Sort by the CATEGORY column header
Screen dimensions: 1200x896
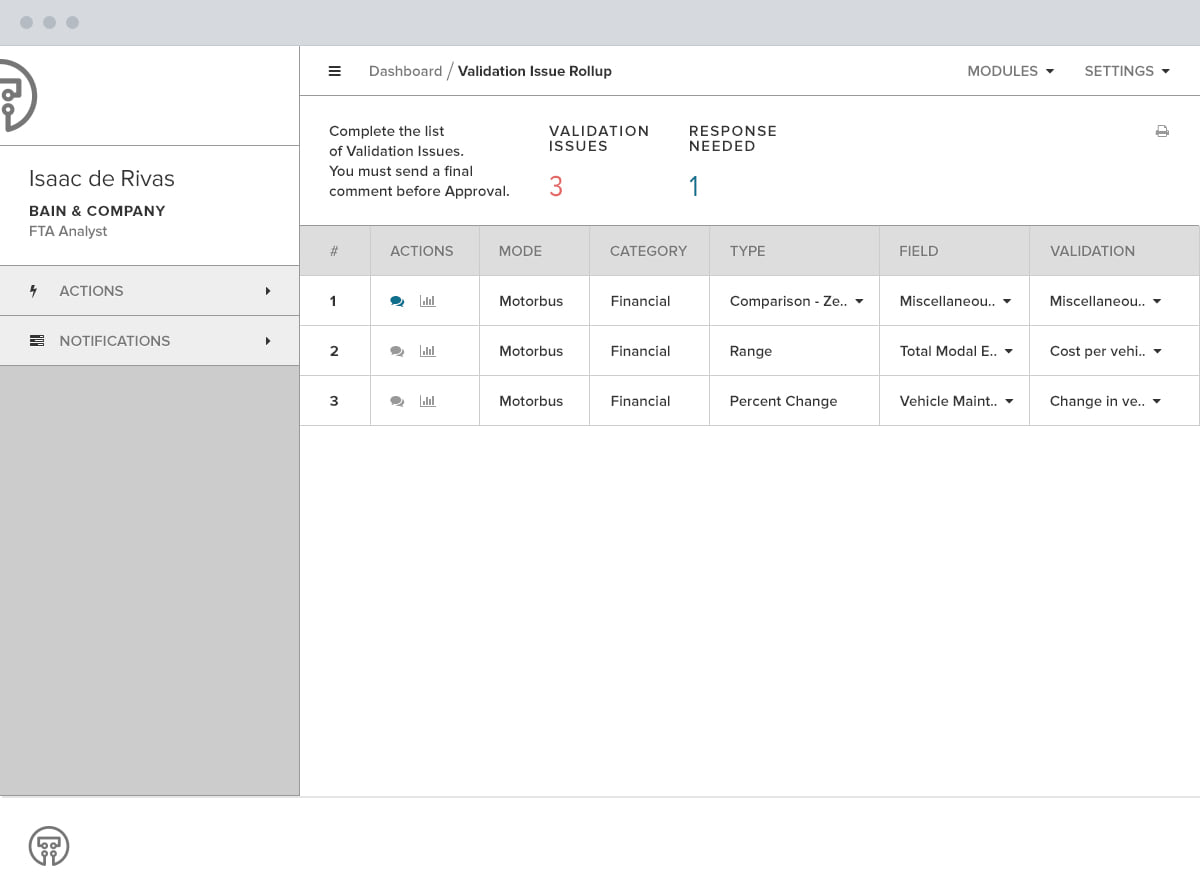(x=648, y=251)
